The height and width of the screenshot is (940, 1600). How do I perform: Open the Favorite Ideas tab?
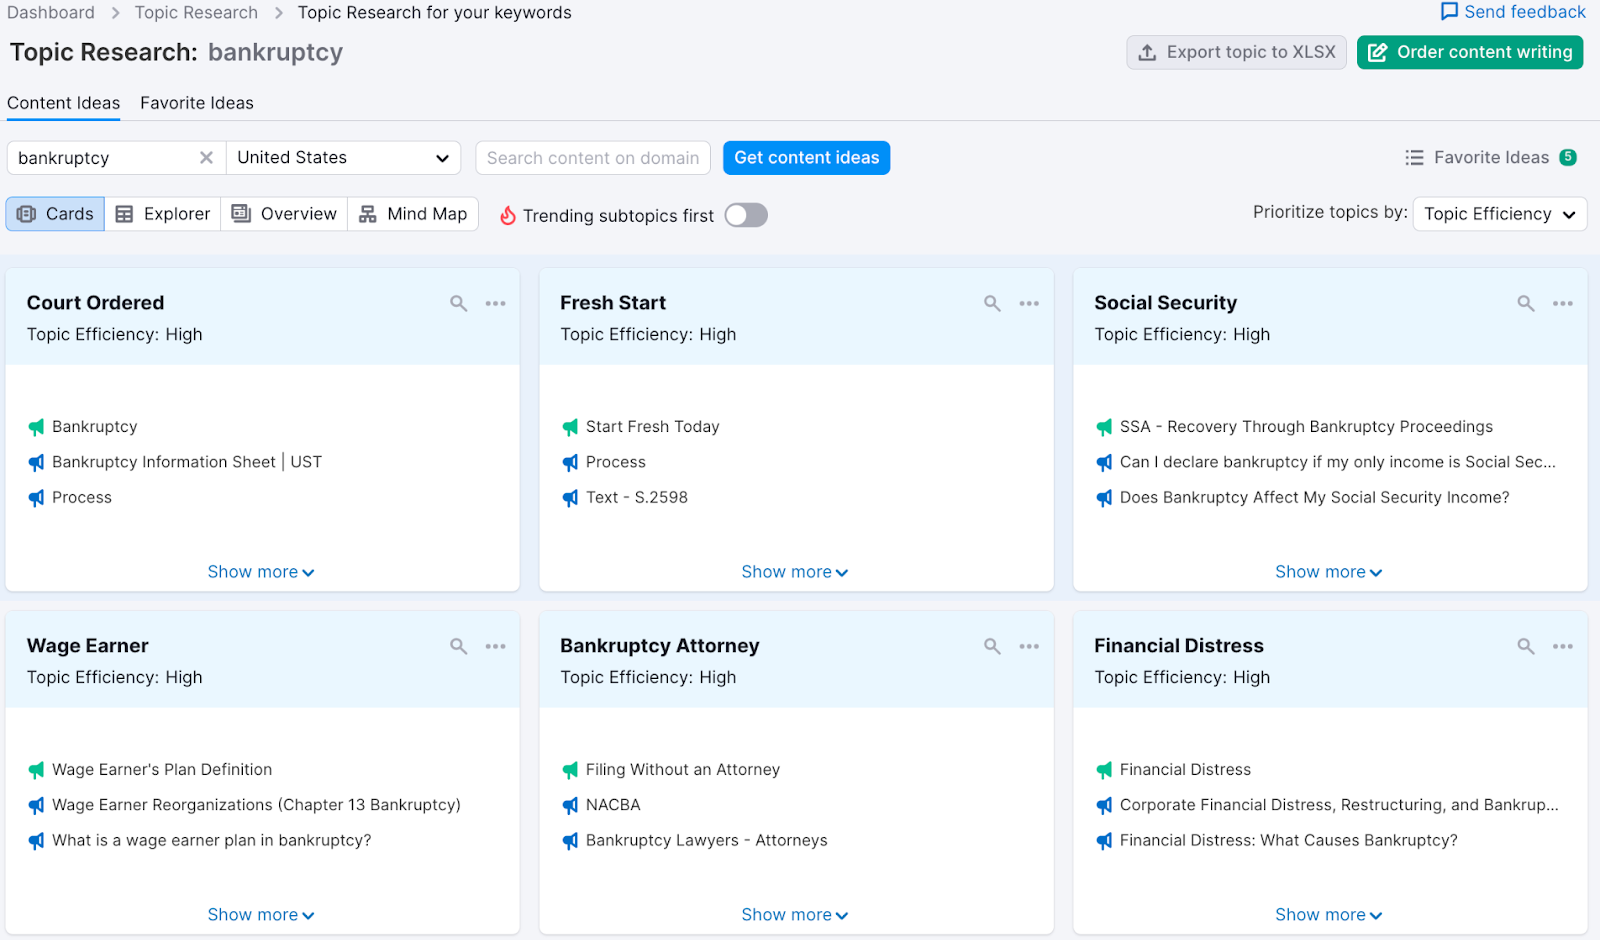pyautogui.click(x=197, y=103)
